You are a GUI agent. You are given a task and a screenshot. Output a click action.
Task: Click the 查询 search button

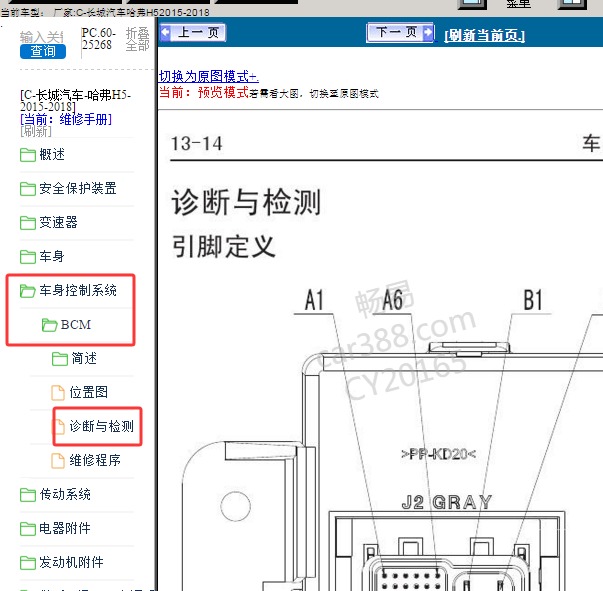[x=43, y=51]
